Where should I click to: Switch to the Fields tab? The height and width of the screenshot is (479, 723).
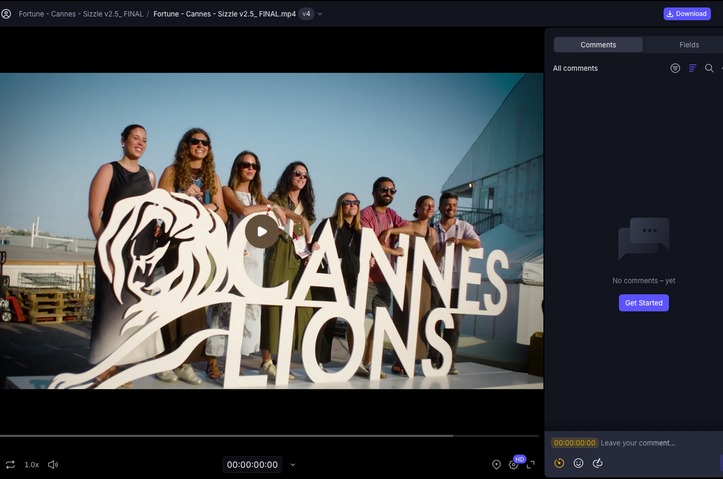689,45
